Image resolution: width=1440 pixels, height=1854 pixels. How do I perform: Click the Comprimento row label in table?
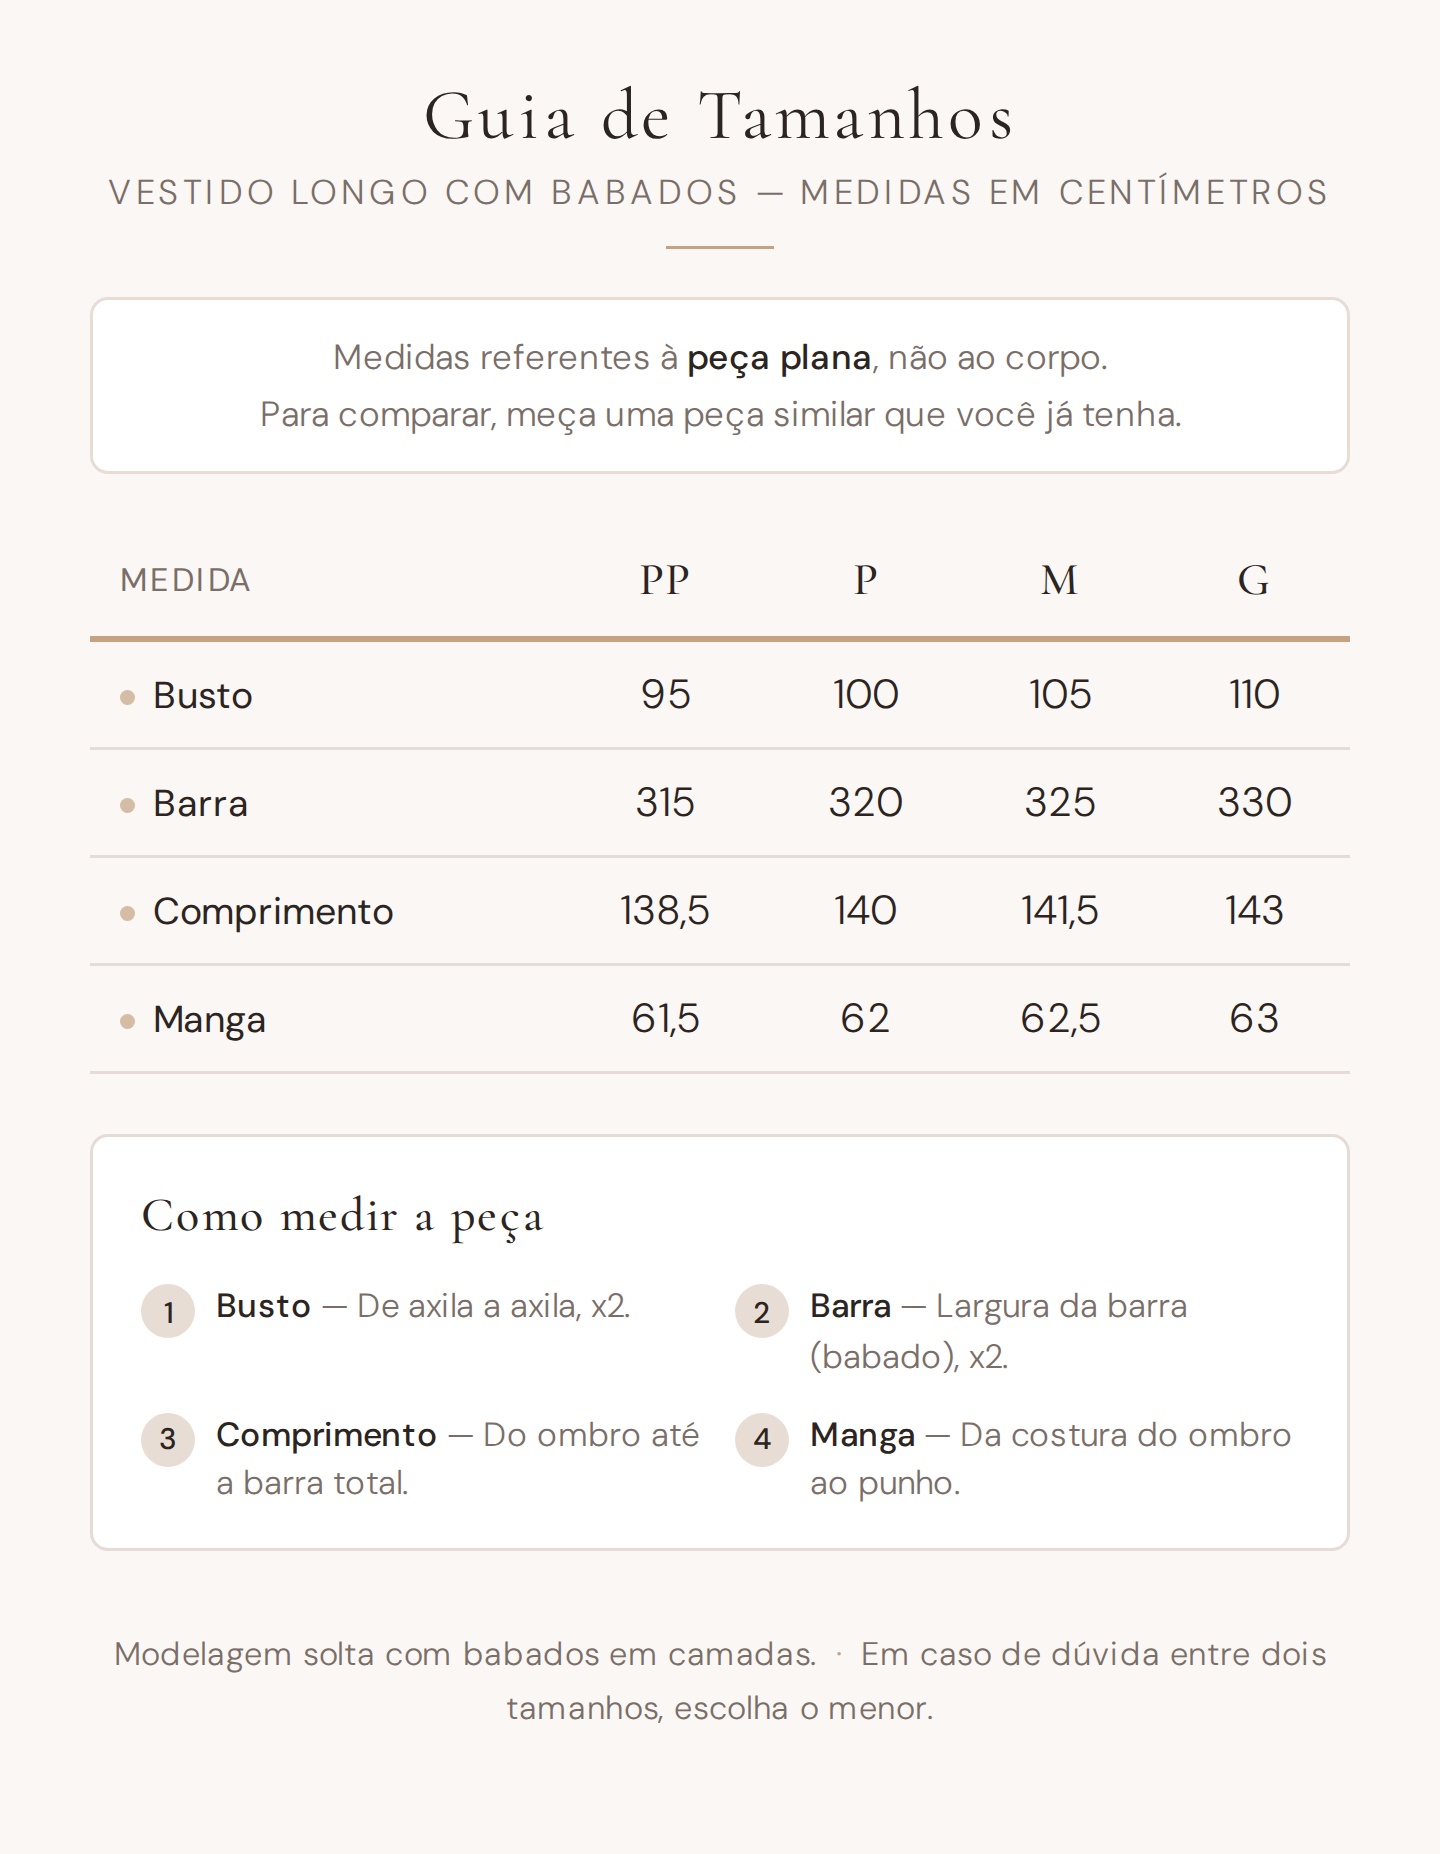click(x=273, y=912)
